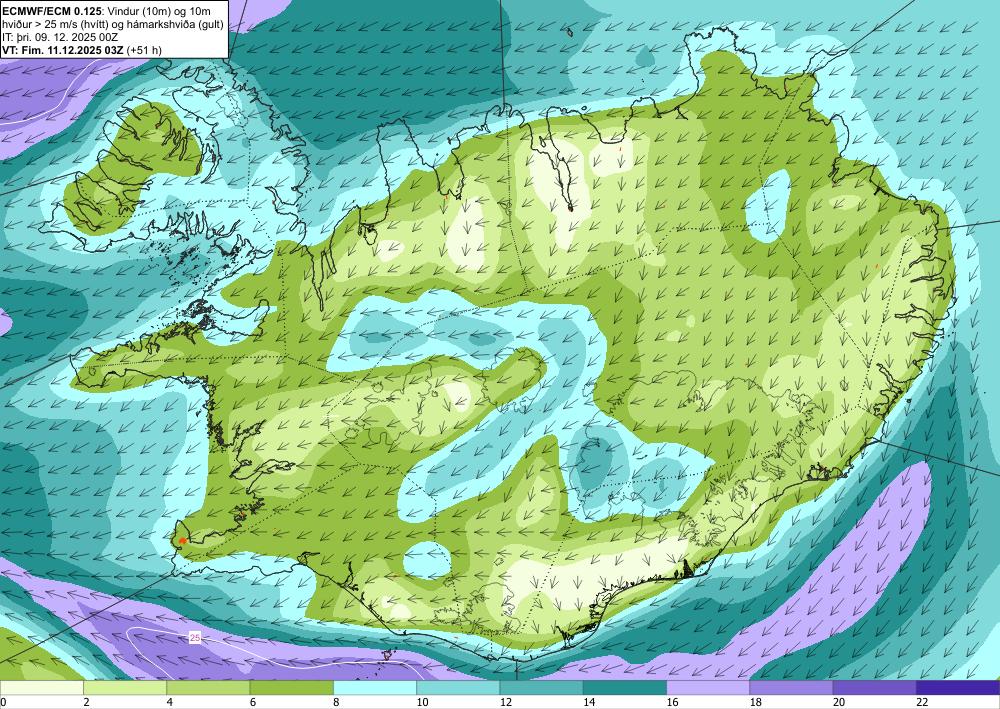
Task: Click the dark indigo legend swatch above 22
Action: coord(958,688)
